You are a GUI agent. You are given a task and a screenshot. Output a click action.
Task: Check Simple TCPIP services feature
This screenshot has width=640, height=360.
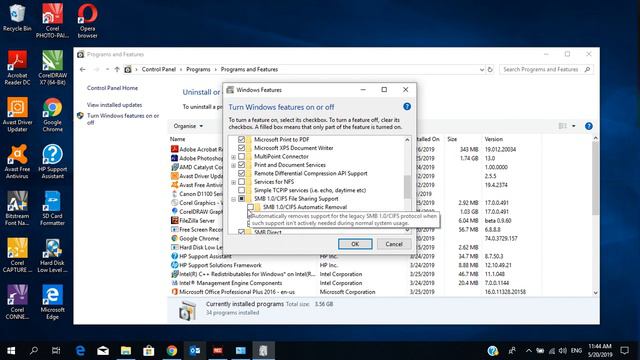pyautogui.click(x=241, y=190)
